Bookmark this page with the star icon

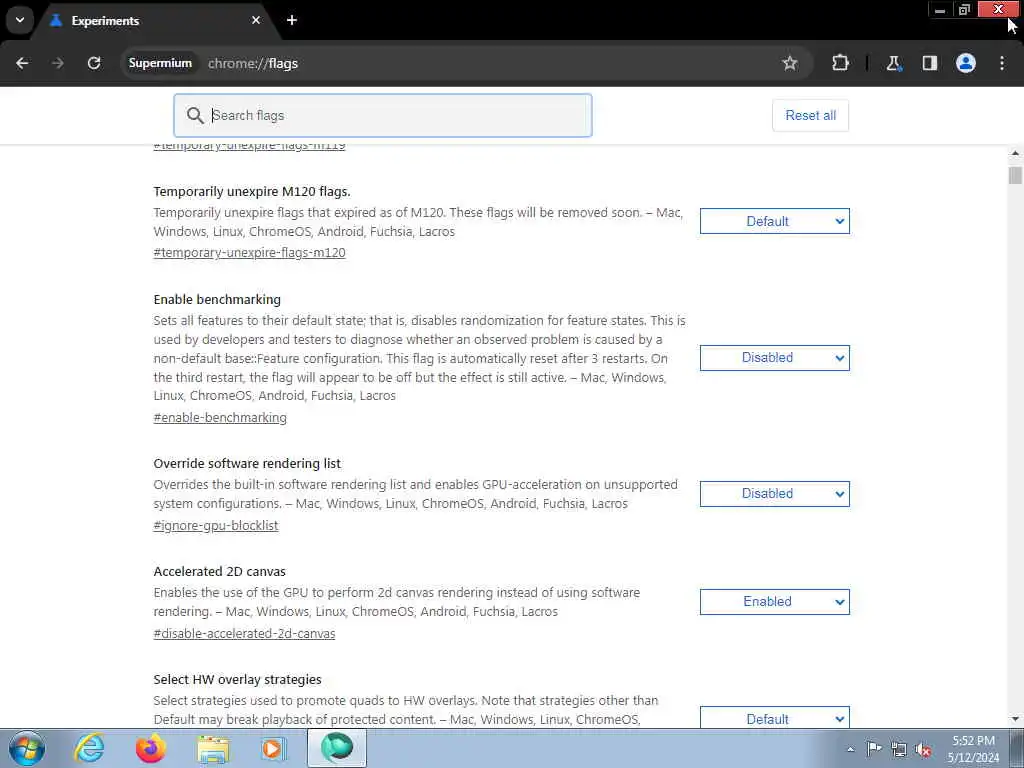790,63
